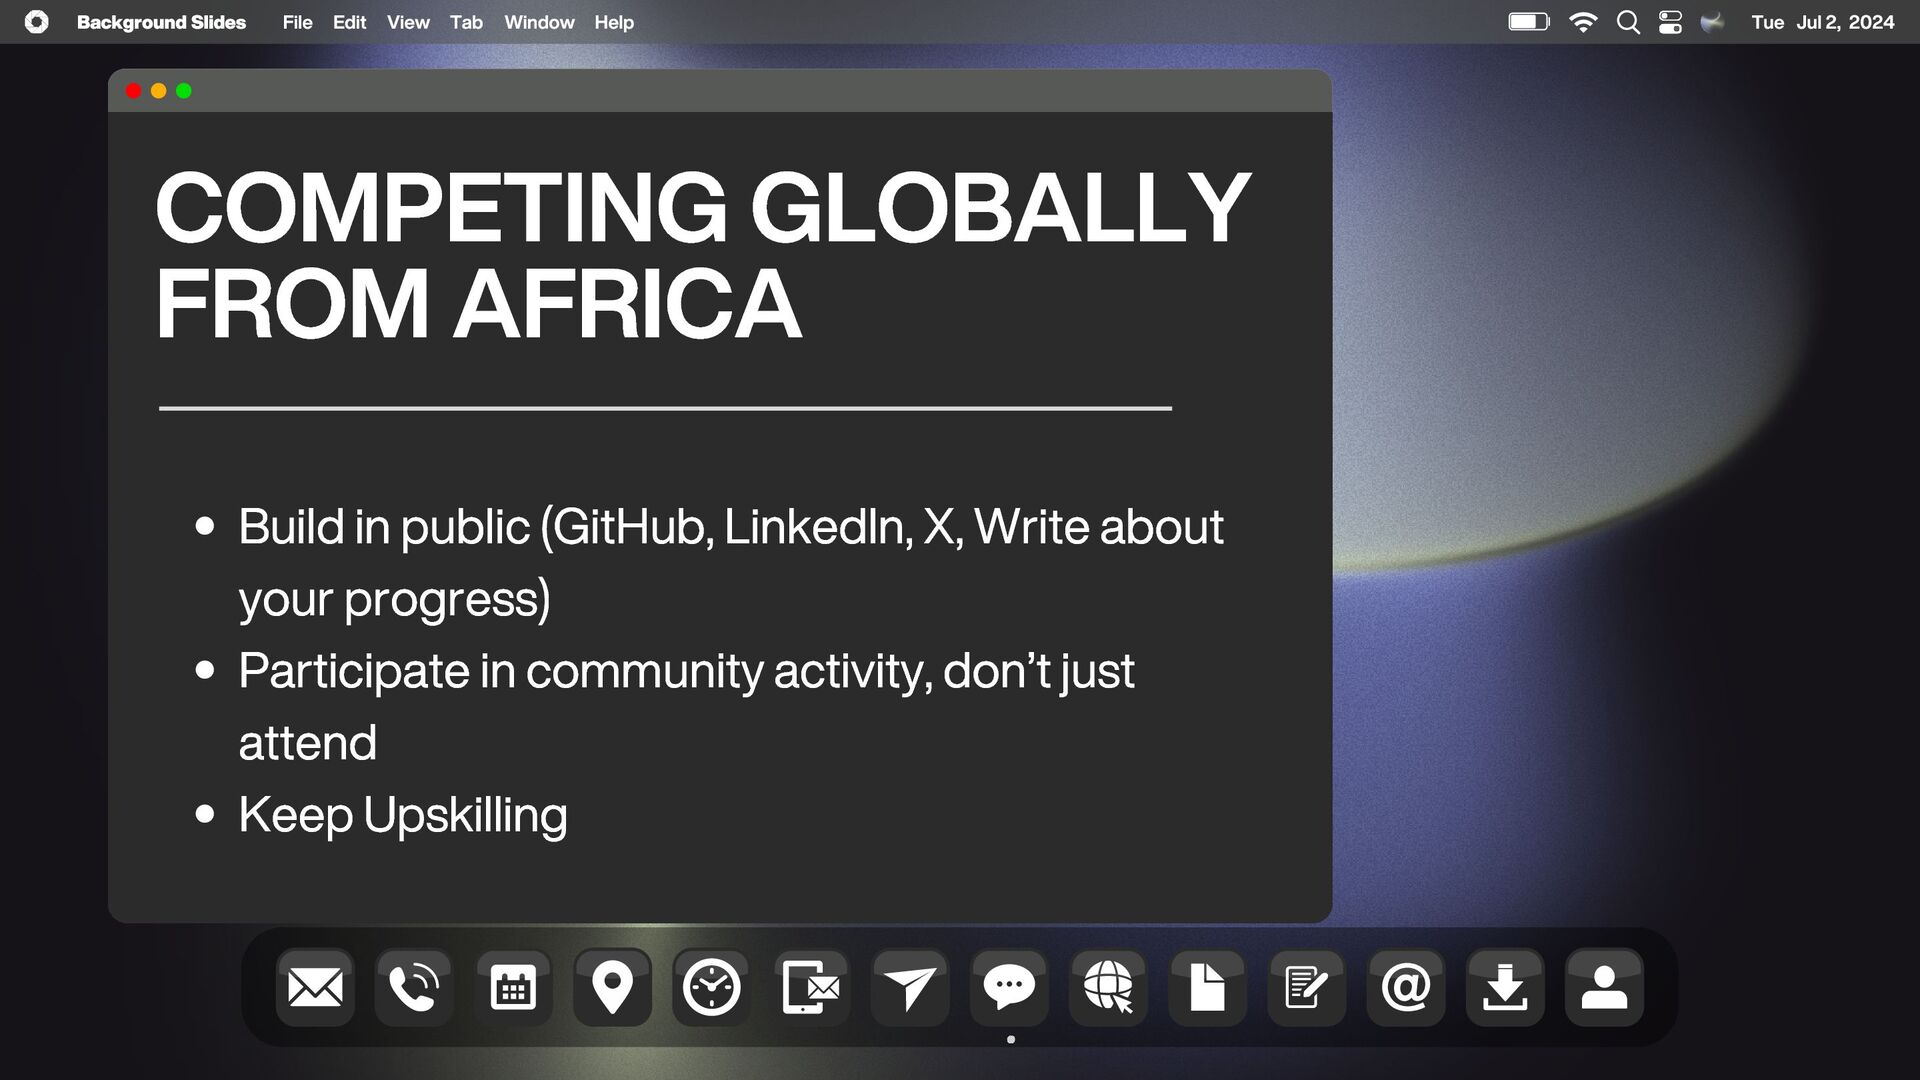The height and width of the screenshot is (1080, 1920).
Task: Click the map location pin icon
Action: pyautogui.click(x=612, y=988)
